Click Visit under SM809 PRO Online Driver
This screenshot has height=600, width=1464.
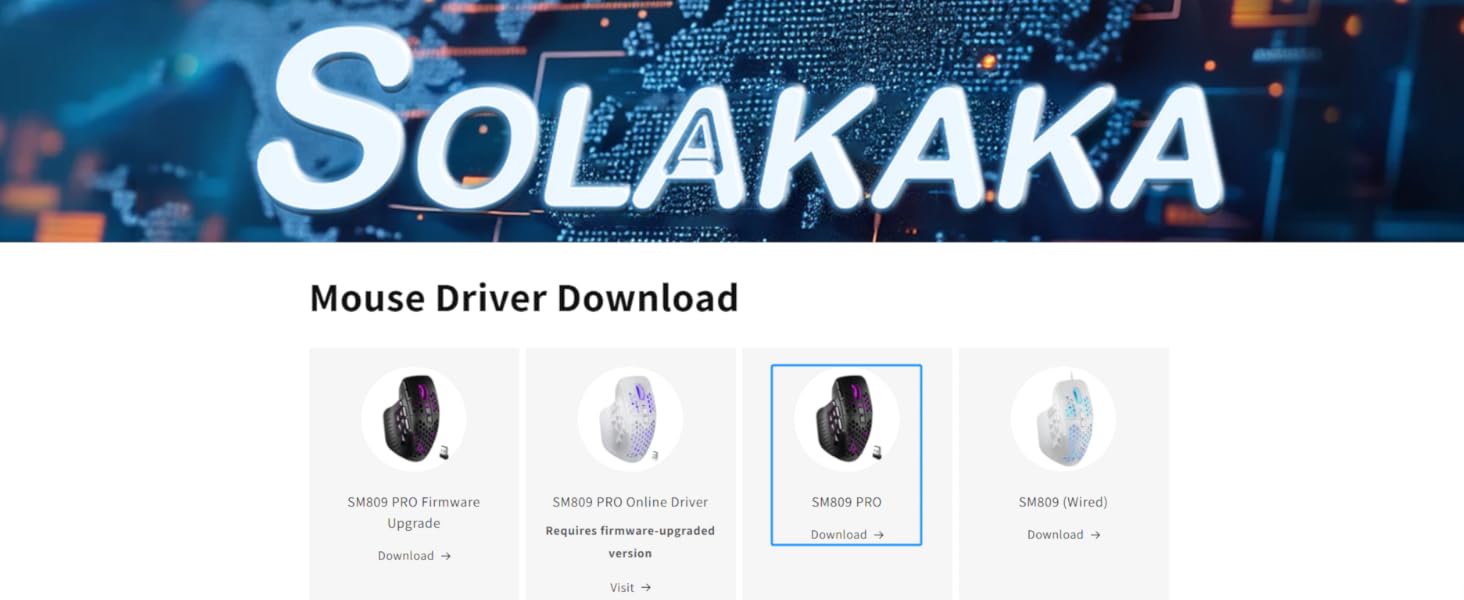[x=622, y=588]
